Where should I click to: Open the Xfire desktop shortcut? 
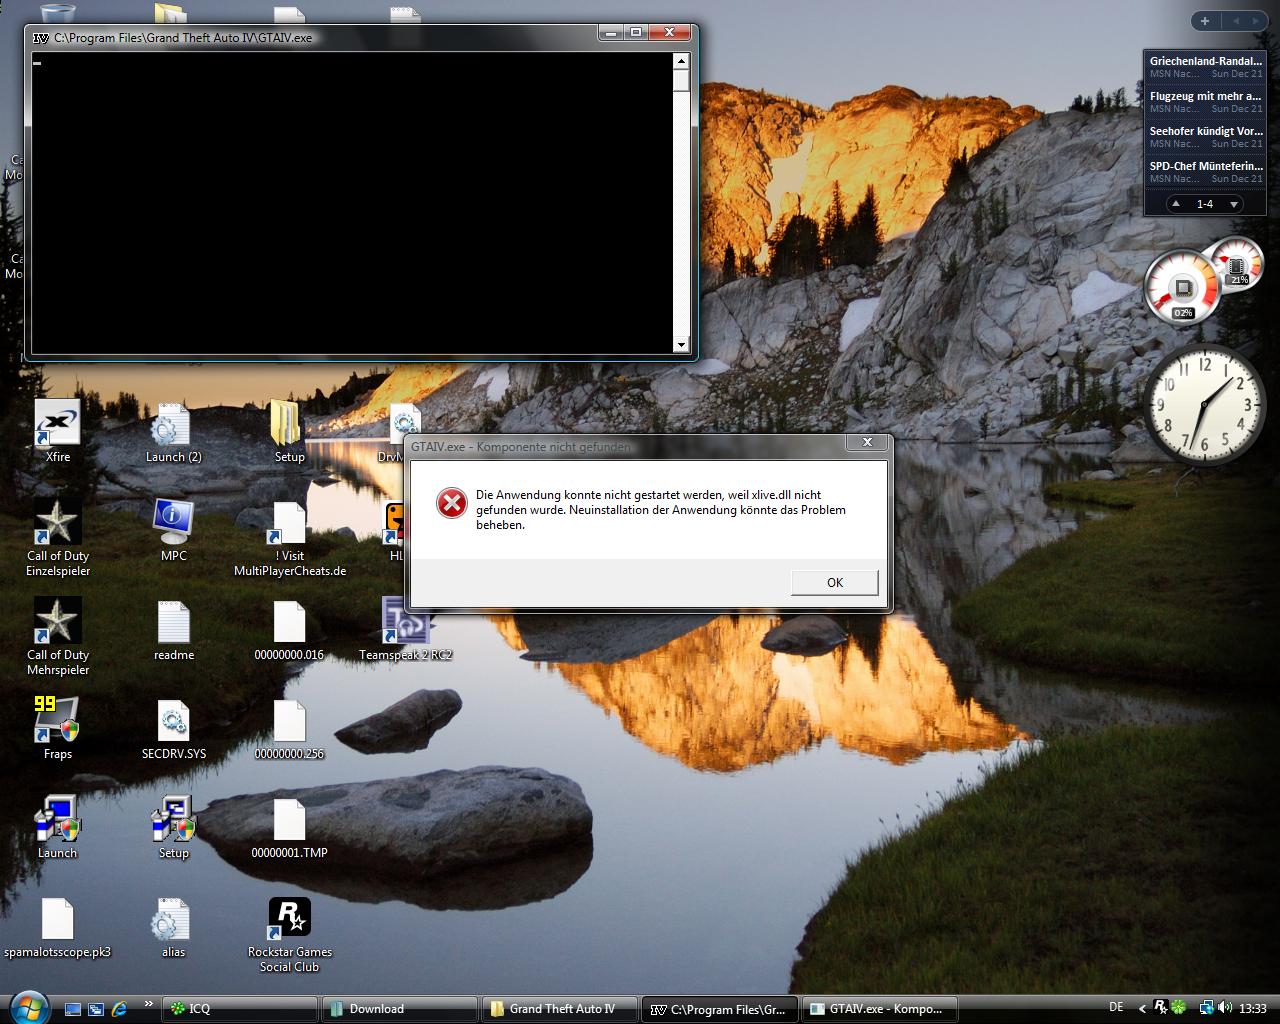coord(57,425)
